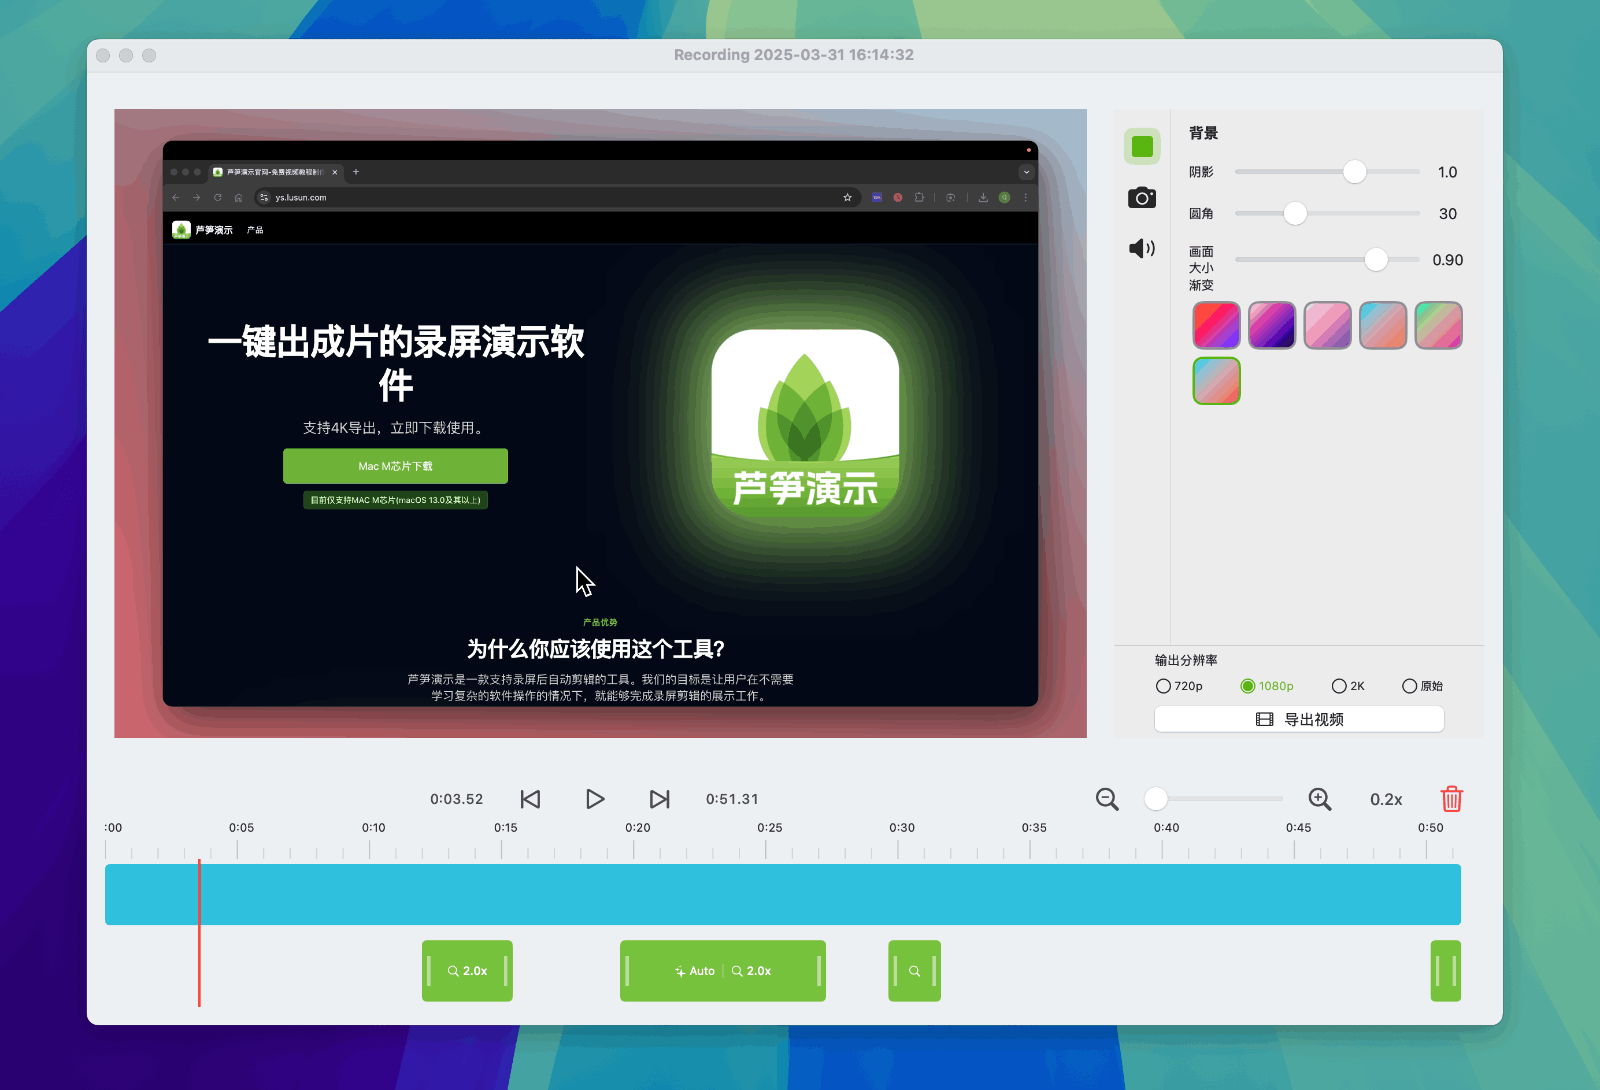Click the 背景 panel heading
Viewport: 1600px width, 1090px height.
(1203, 133)
